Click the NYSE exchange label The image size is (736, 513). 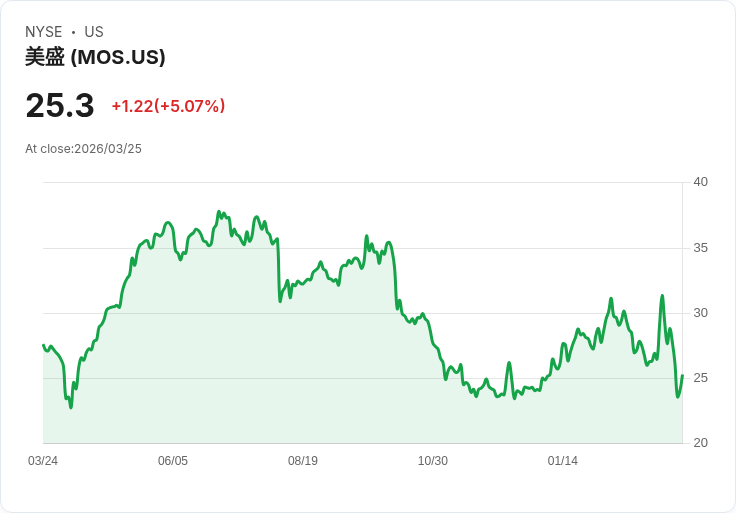pyautogui.click(x=43, y=32)
